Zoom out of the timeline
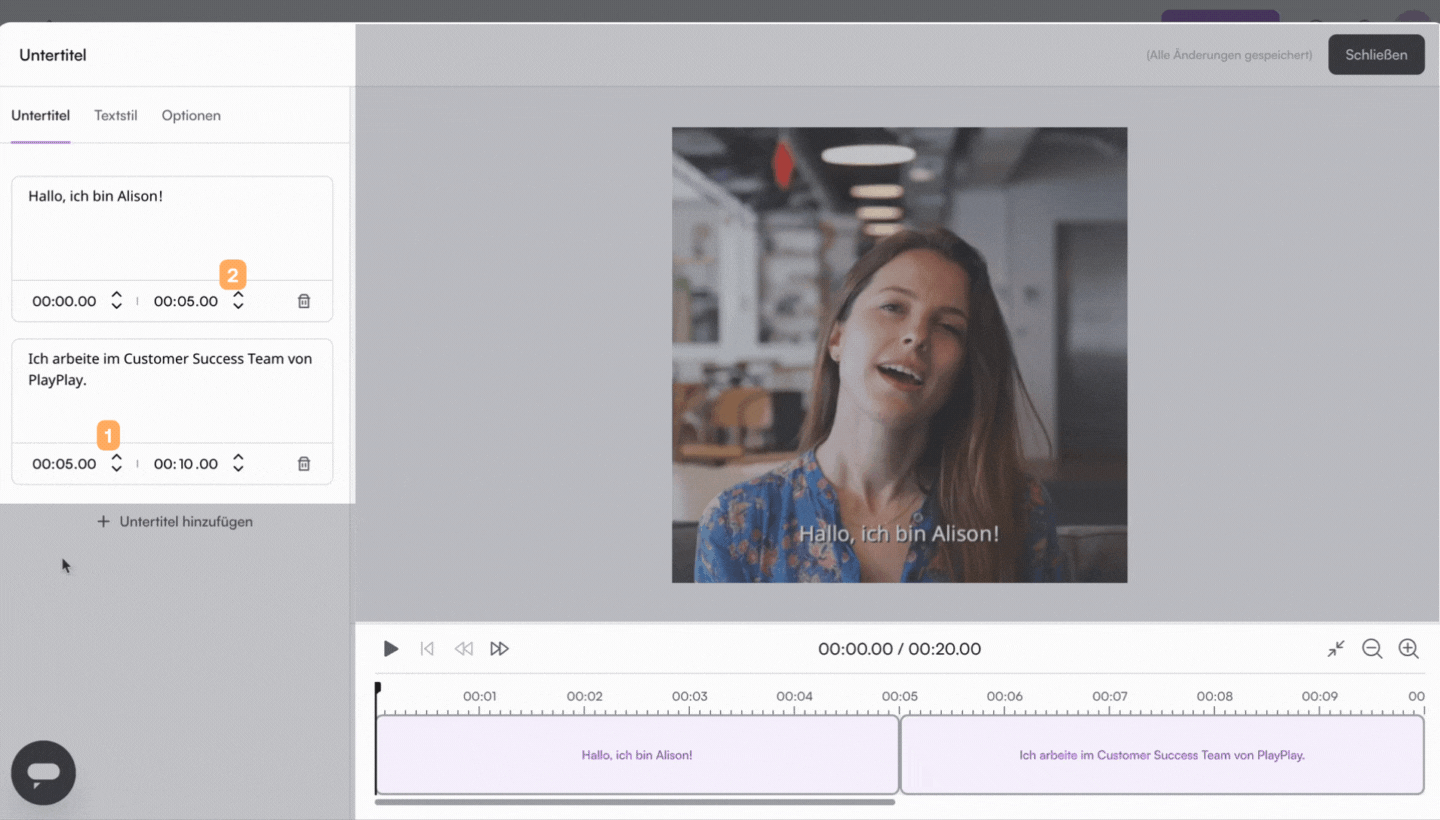 (x=1372, y=649)
